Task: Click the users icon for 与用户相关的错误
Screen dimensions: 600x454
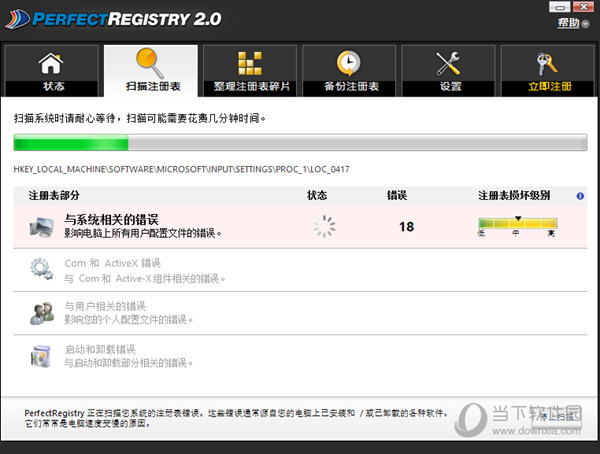Action: [x=42, y=313]
